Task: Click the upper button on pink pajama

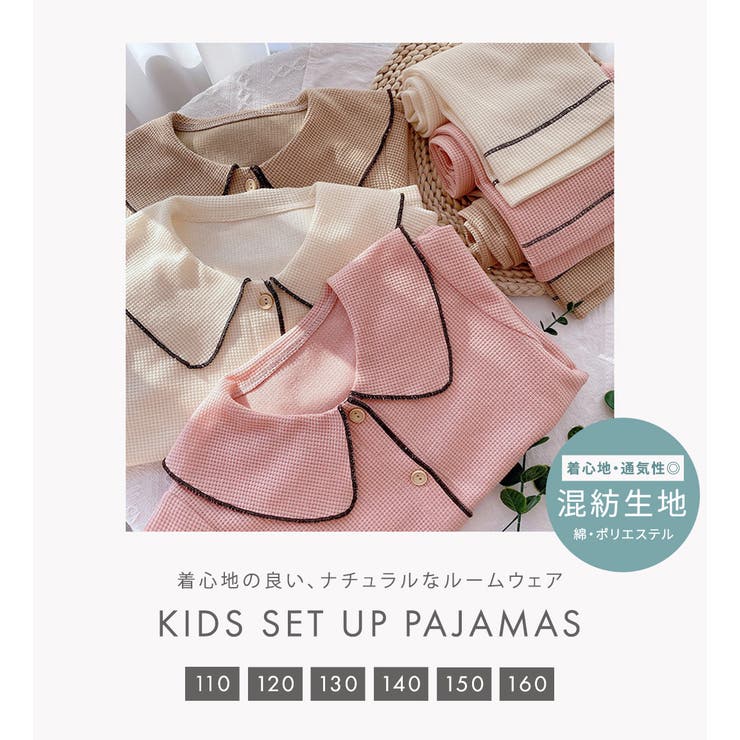Action: [357, 415]
